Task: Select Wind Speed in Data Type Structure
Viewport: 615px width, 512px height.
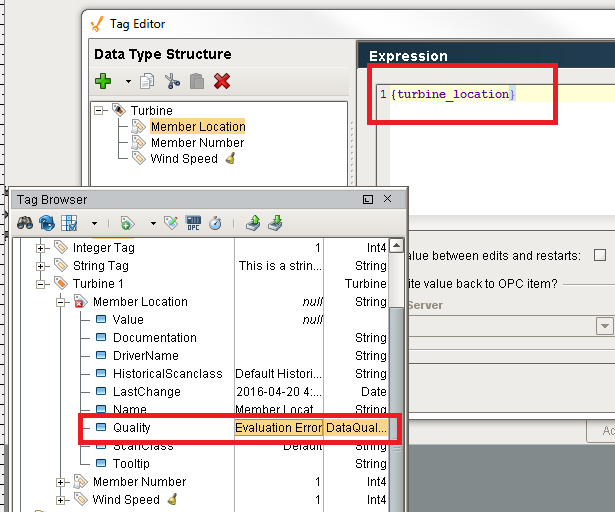Action: [x=184, y=159]
